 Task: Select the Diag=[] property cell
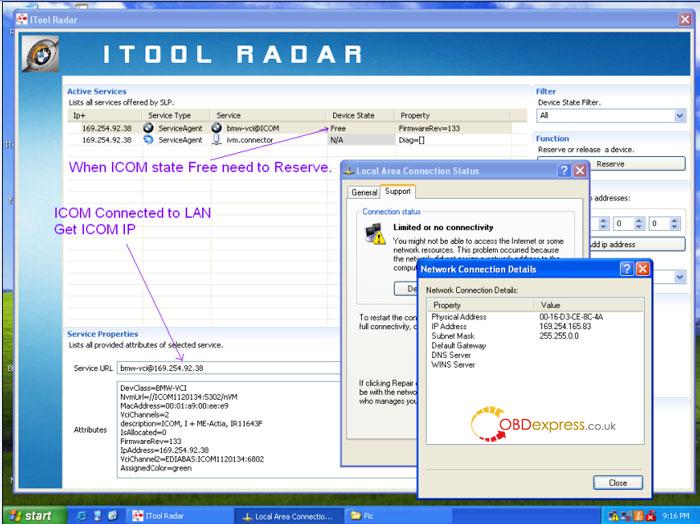(453, 140)
